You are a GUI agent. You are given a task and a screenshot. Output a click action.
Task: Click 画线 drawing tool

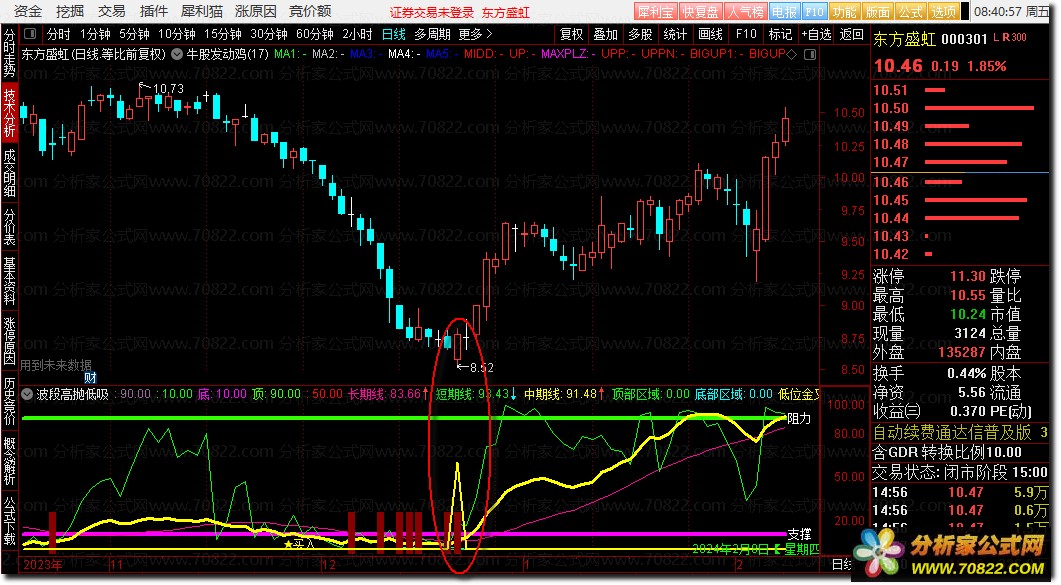coord(710,34)
